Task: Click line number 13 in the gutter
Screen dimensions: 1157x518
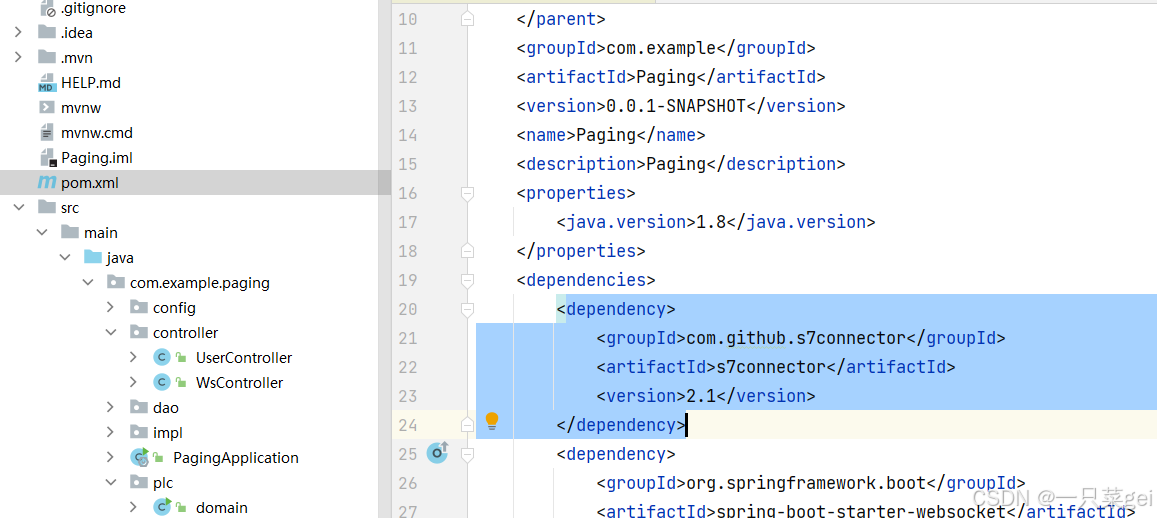Action: click(407, 106)
